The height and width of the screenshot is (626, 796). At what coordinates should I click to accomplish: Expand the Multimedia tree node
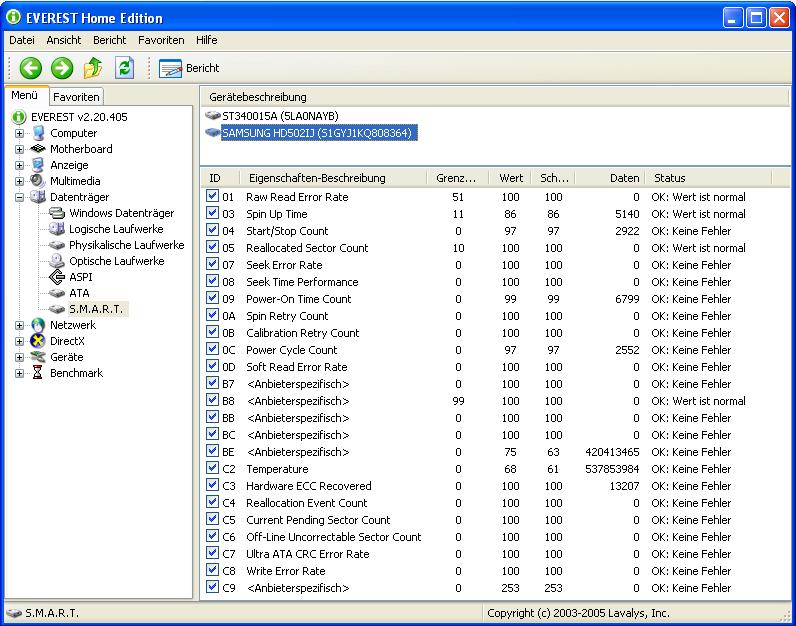[x=19, y=181]
